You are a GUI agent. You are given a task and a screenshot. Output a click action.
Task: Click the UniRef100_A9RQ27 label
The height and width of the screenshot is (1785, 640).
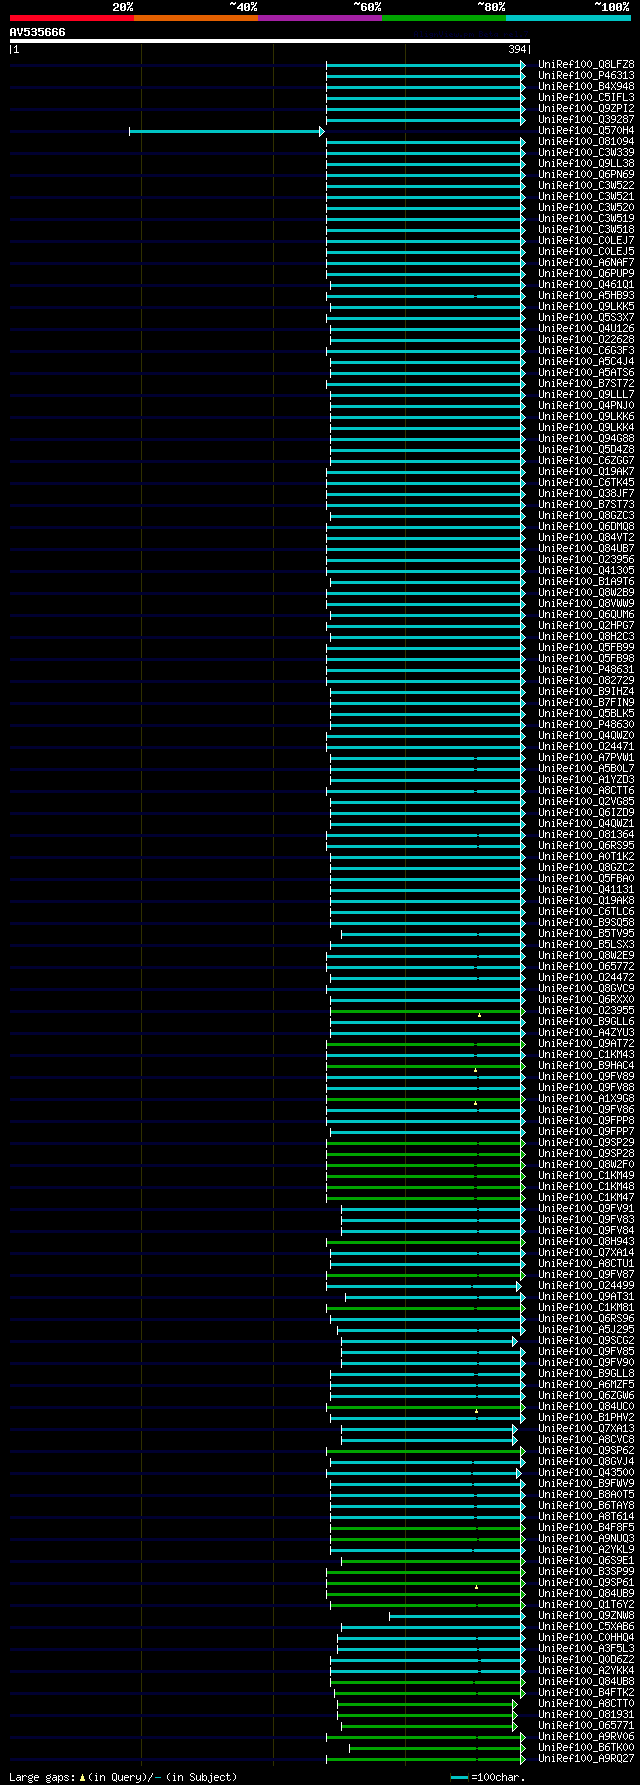(586, 1758)
